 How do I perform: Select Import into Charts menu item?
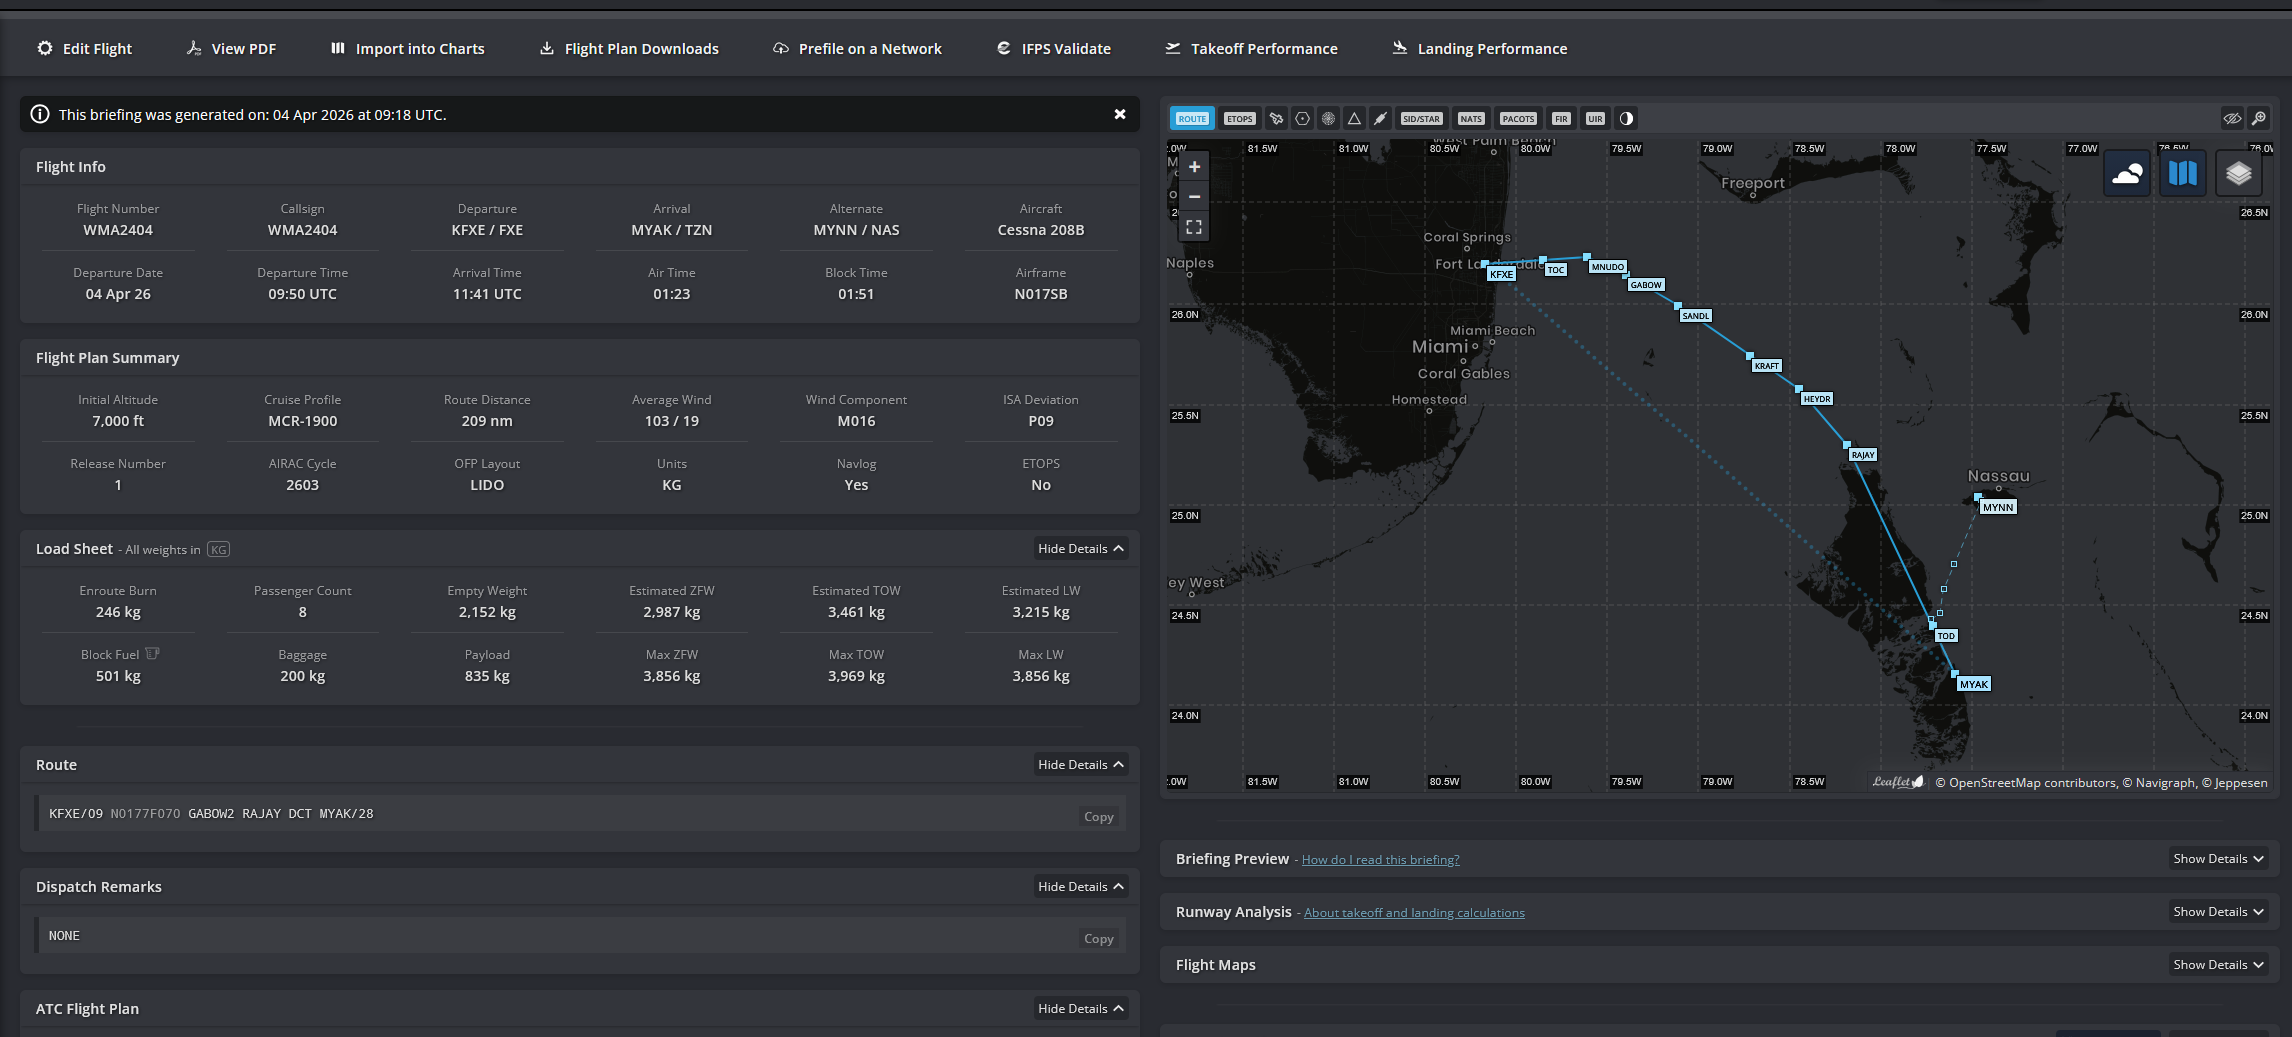tap(406, 48)
